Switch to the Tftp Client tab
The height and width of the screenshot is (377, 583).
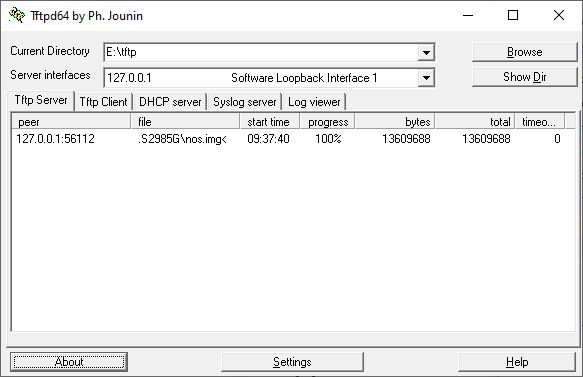103,102
